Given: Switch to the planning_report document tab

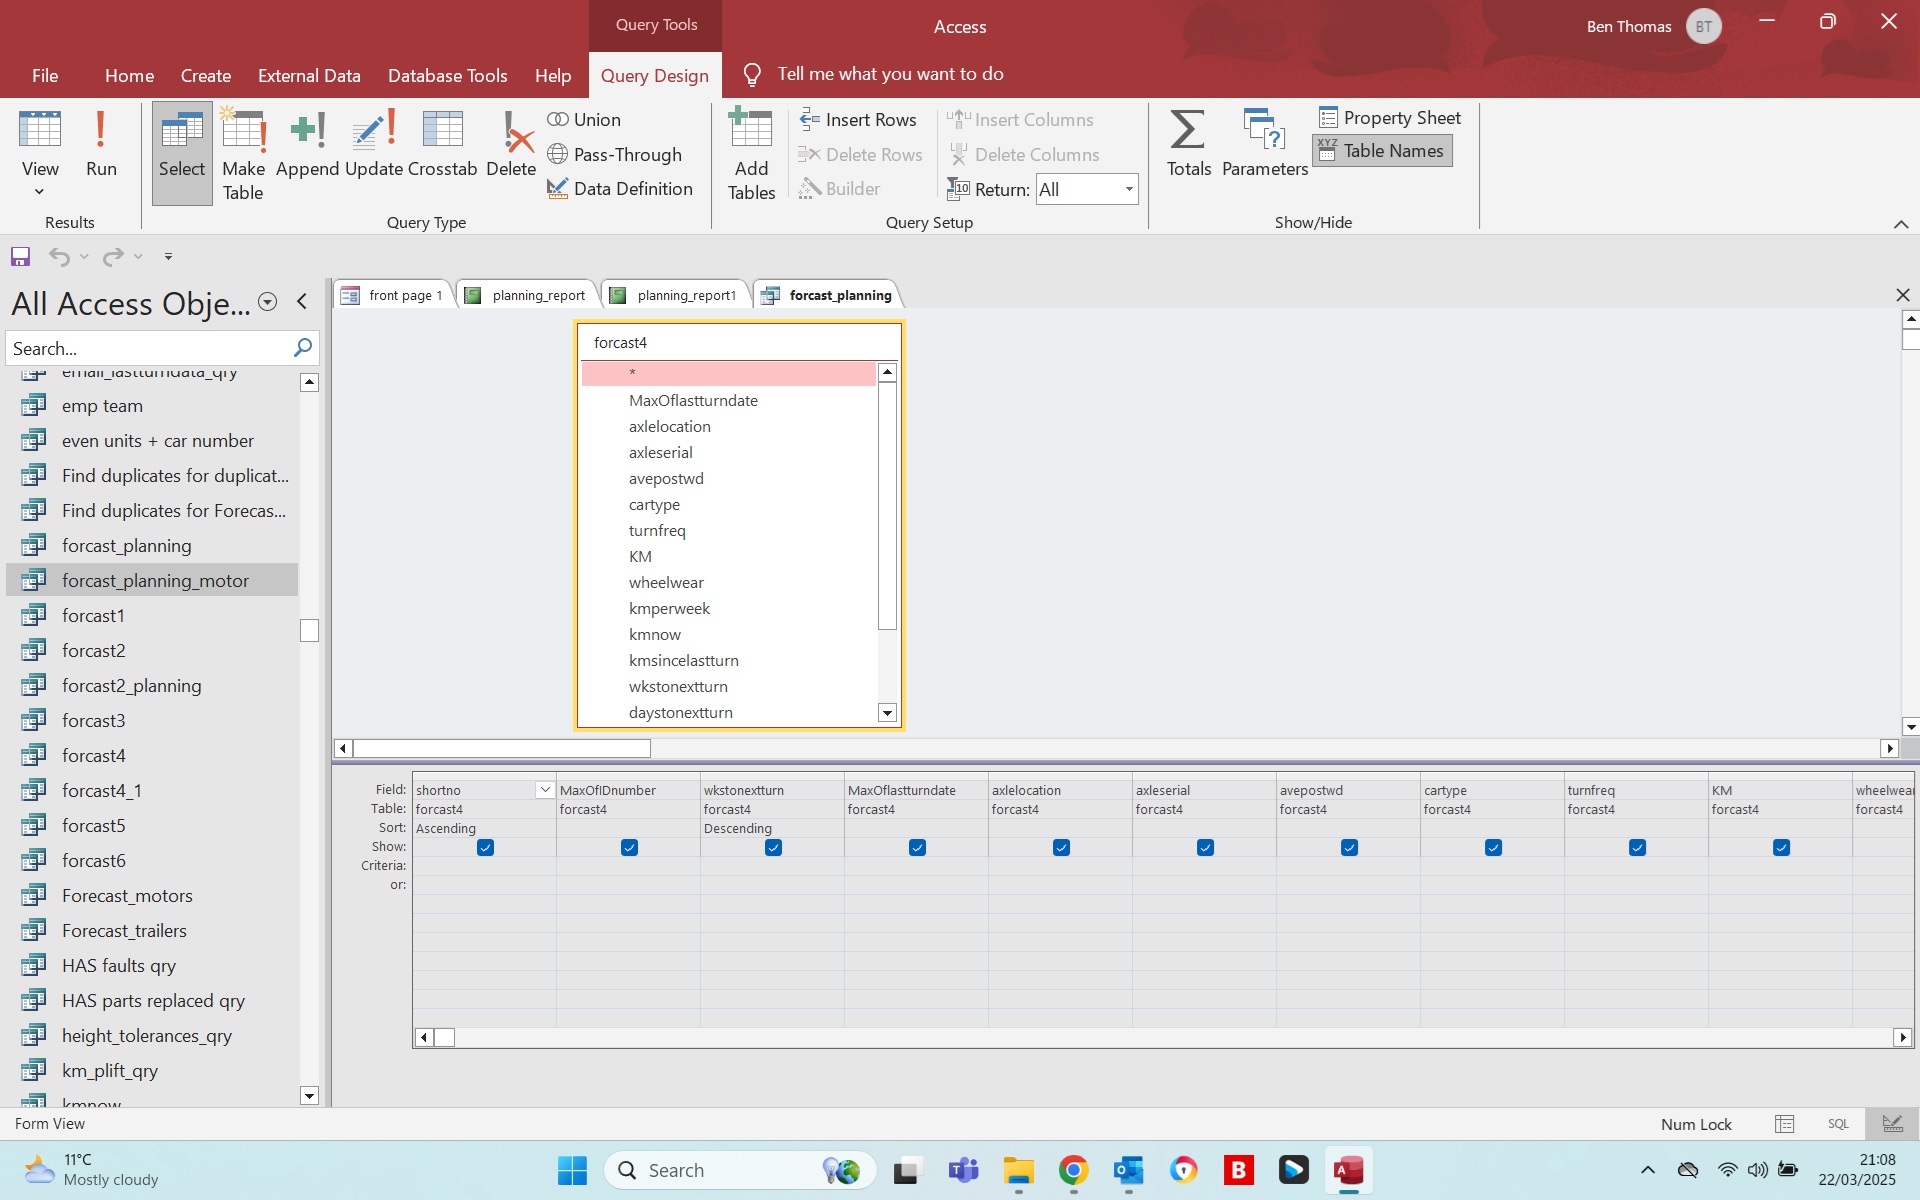Looking at the screenshot, I should [x=527, y=295].
